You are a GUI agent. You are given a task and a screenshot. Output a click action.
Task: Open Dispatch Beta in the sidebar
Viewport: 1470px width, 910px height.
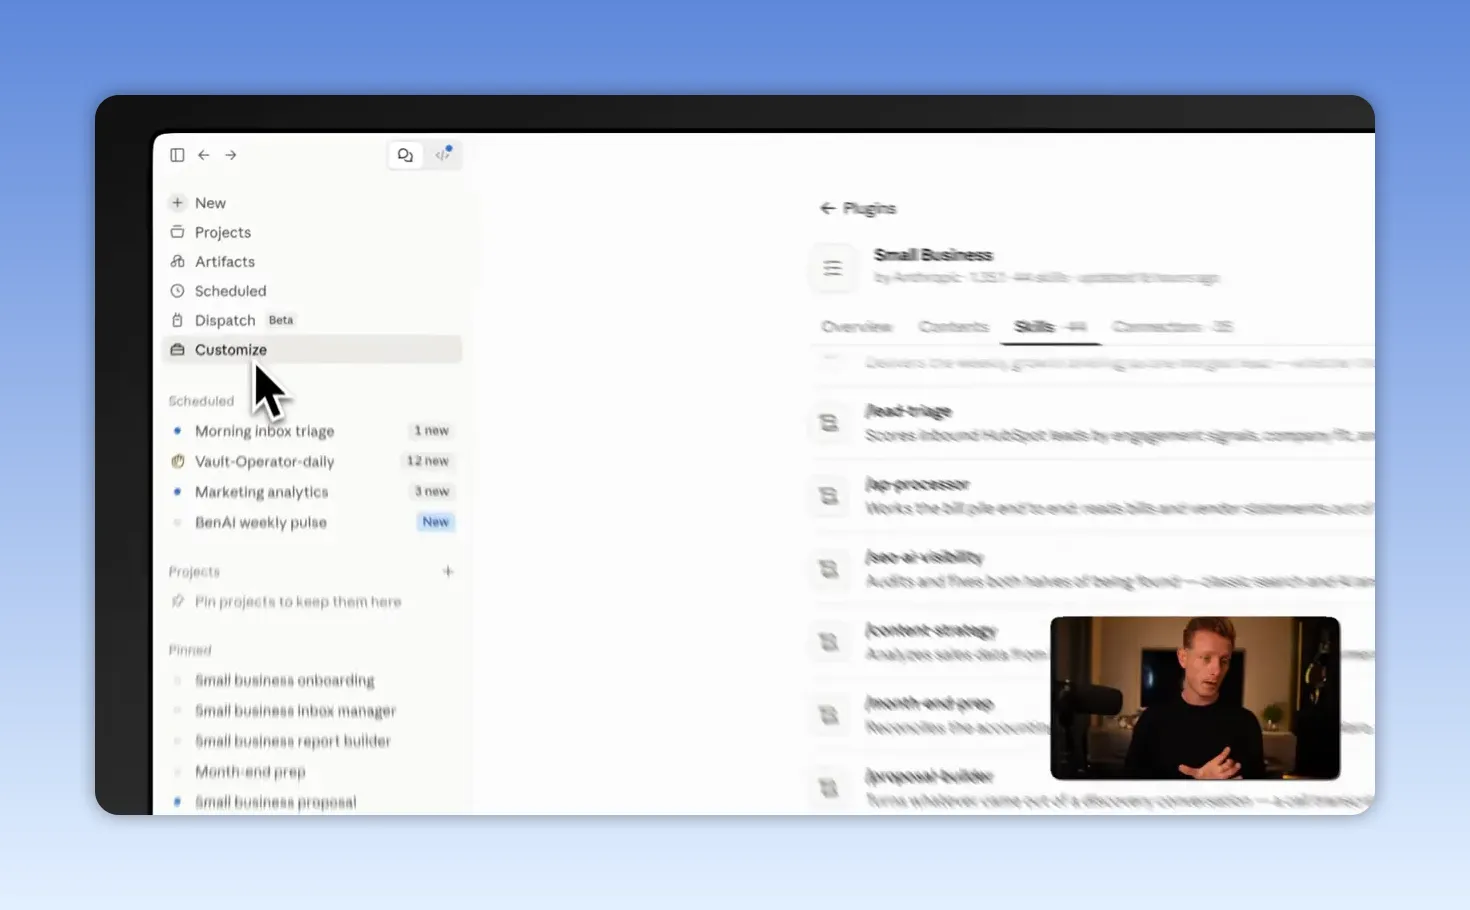(x=232, y=320)
